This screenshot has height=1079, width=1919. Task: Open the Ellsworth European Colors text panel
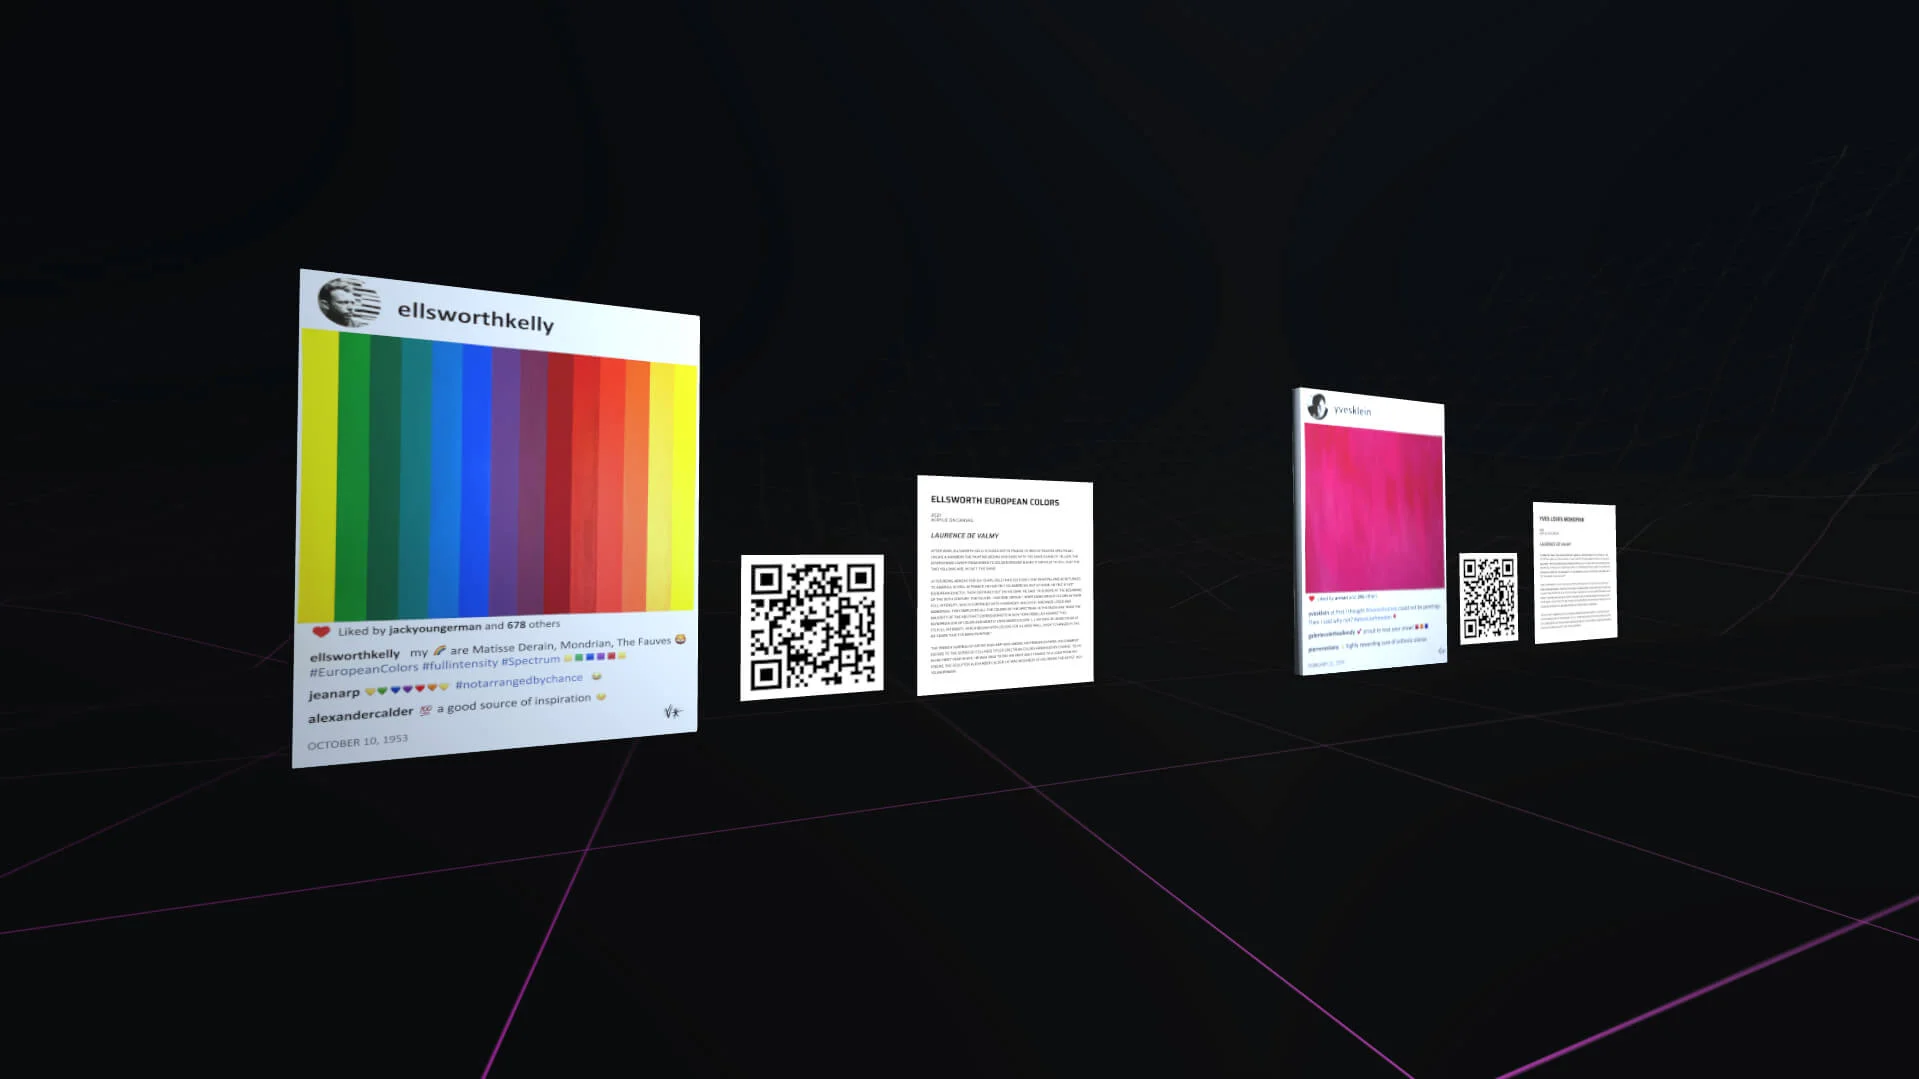coord(1005,585)
